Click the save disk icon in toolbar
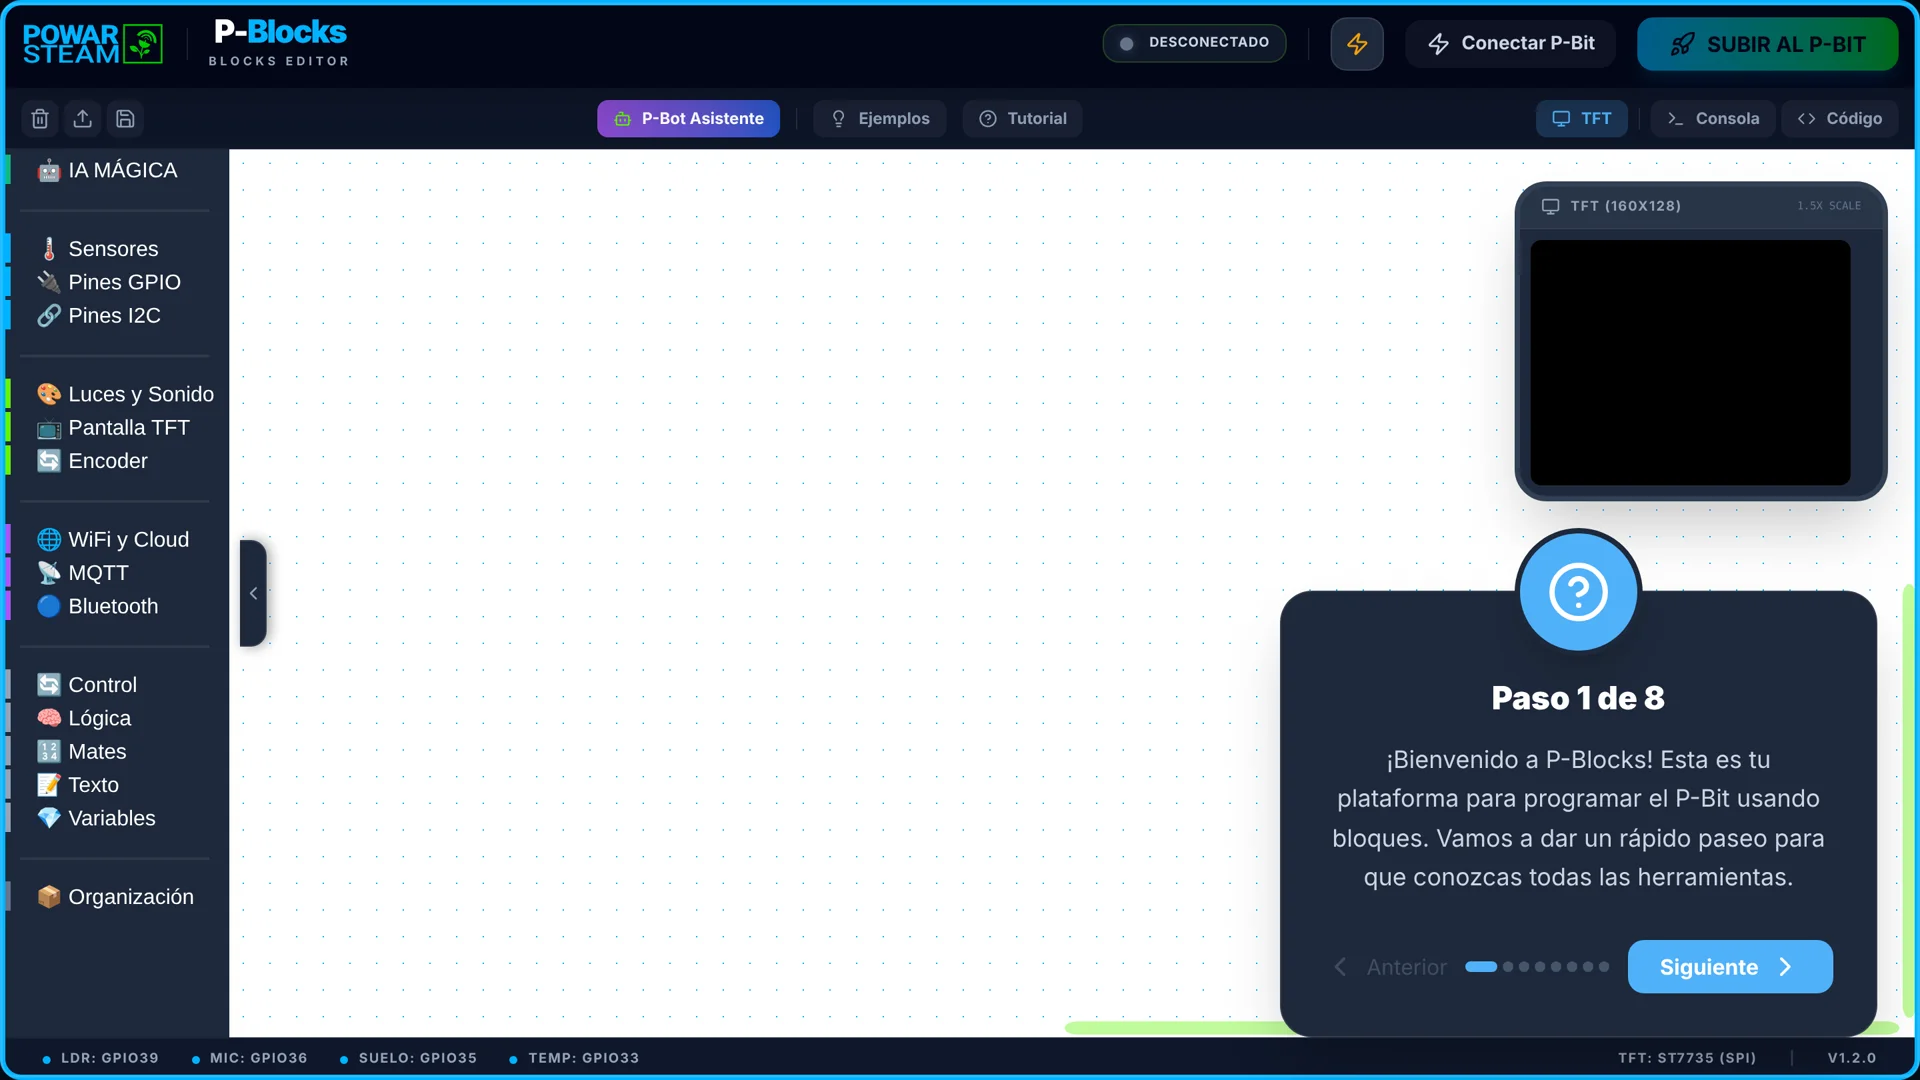The image size is (1920, 1080). 125,119
